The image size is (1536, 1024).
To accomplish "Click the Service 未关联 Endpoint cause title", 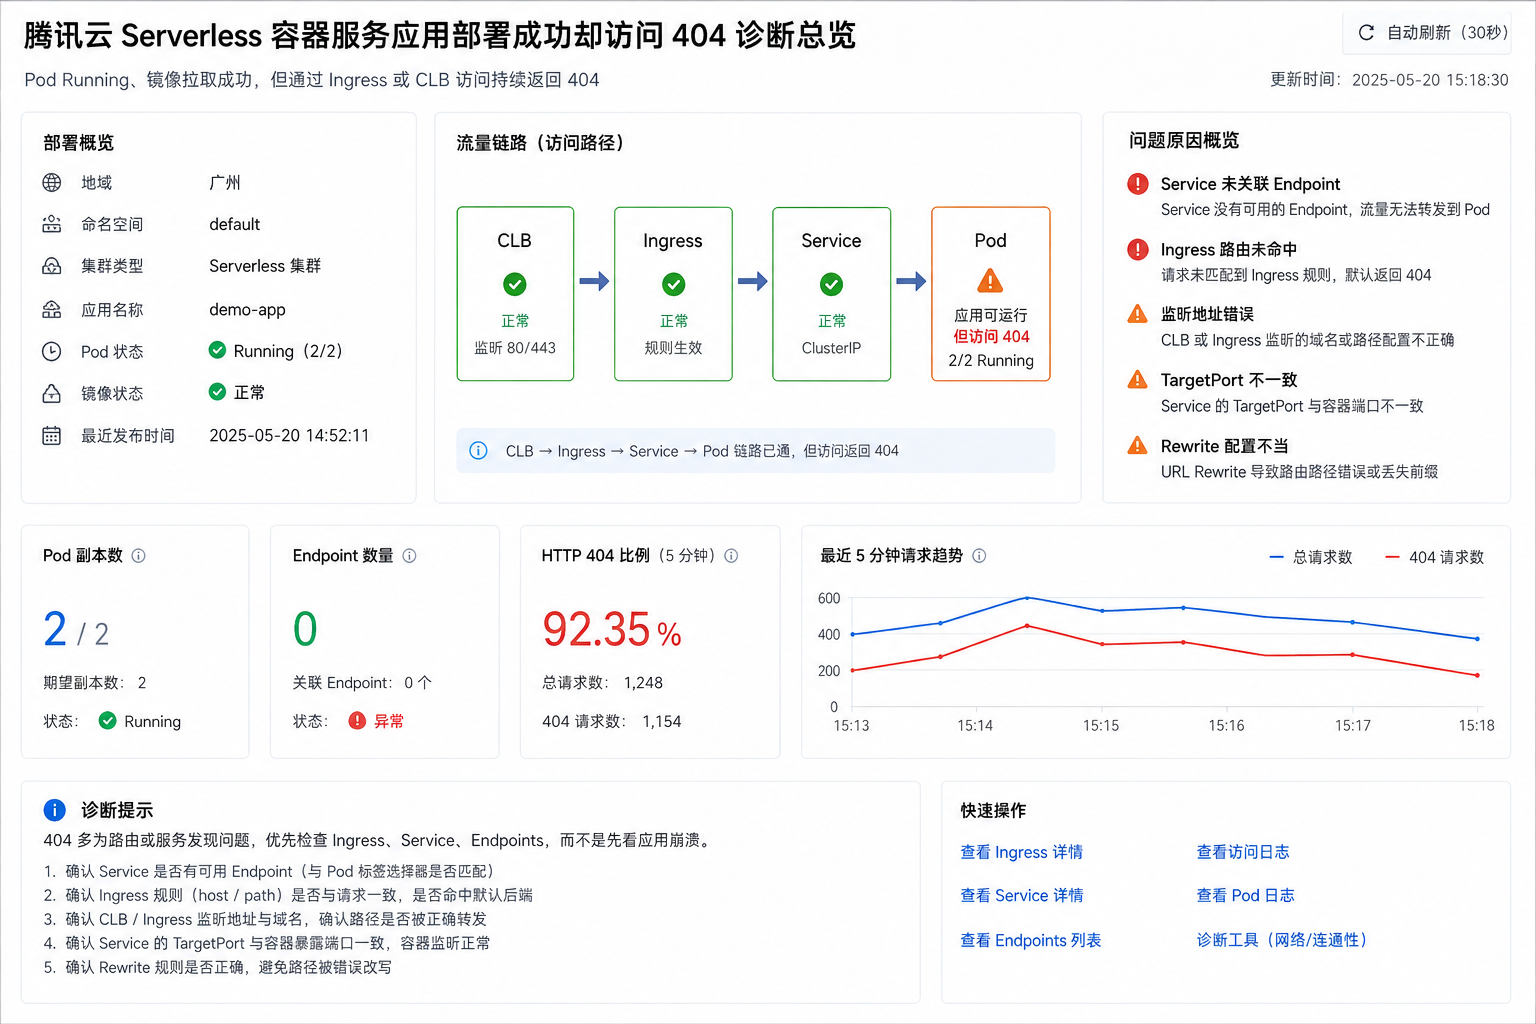I will 1250,184.
